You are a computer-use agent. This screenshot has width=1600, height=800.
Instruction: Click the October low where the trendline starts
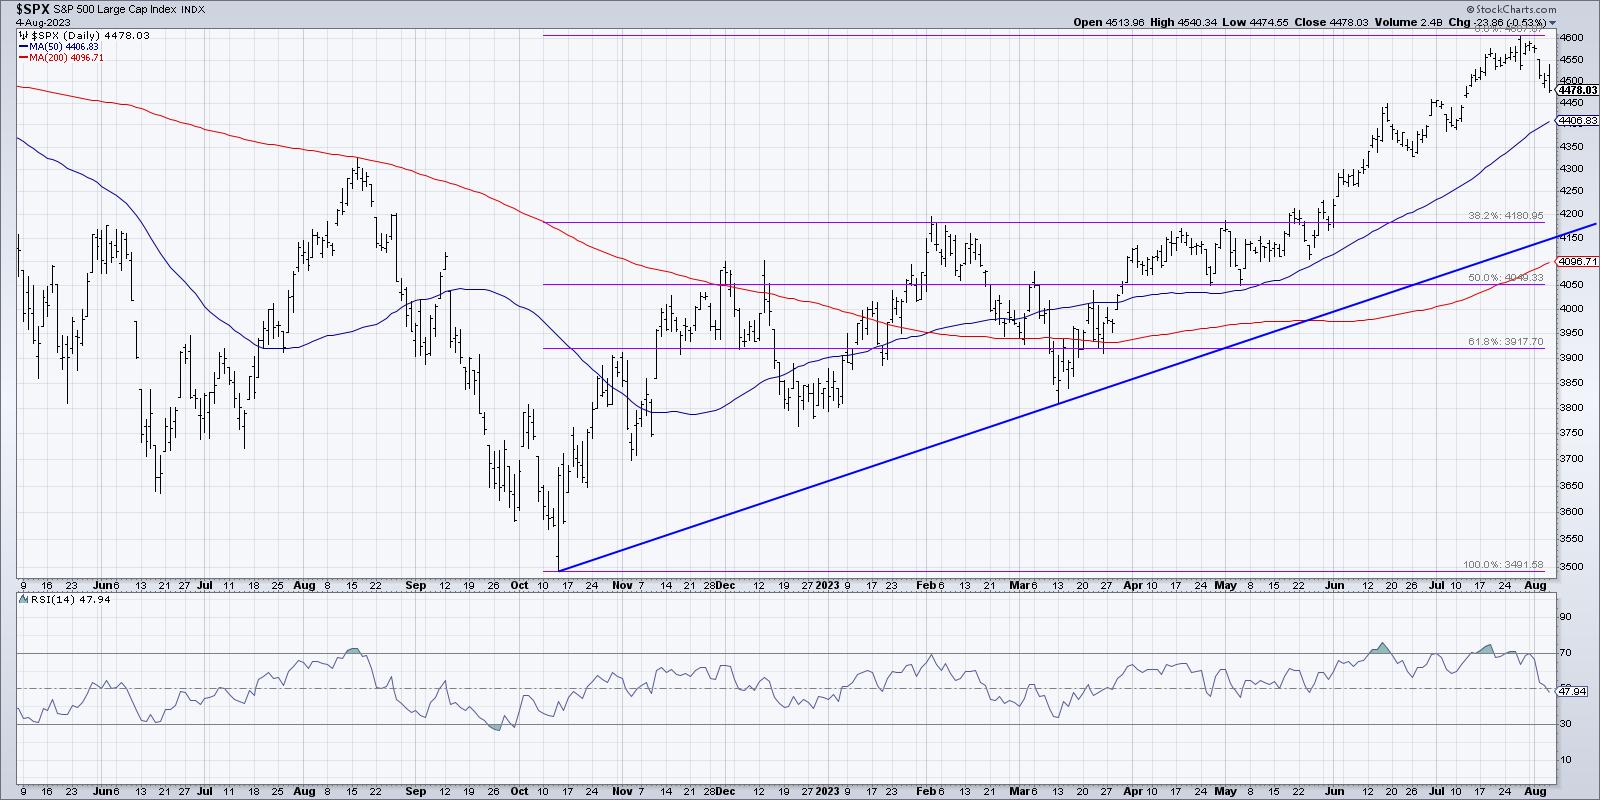point(558,569)
